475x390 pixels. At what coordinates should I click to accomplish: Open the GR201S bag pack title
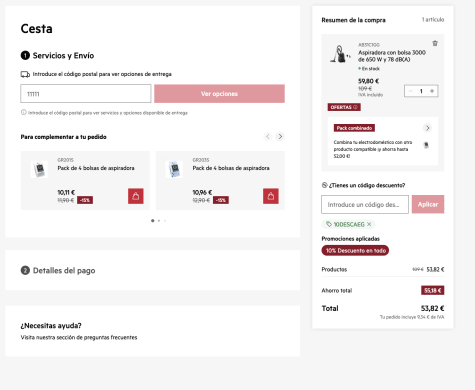pyautogui.click(x=96, y=168)
